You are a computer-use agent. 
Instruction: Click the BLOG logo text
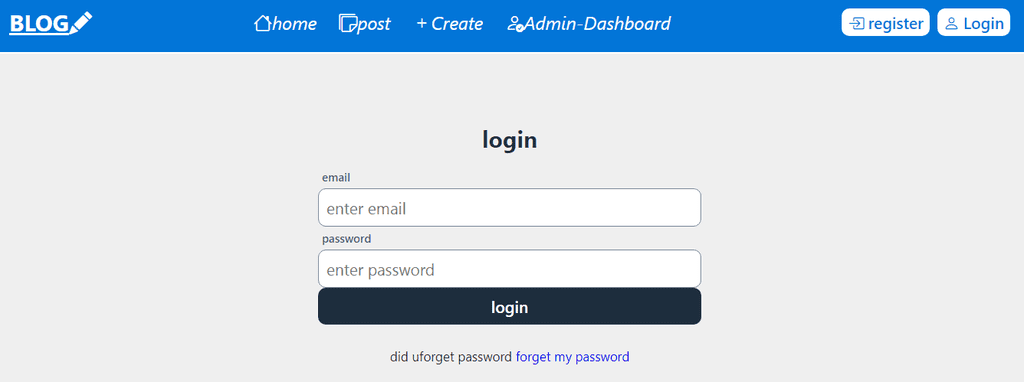click(x=39, y=24)
